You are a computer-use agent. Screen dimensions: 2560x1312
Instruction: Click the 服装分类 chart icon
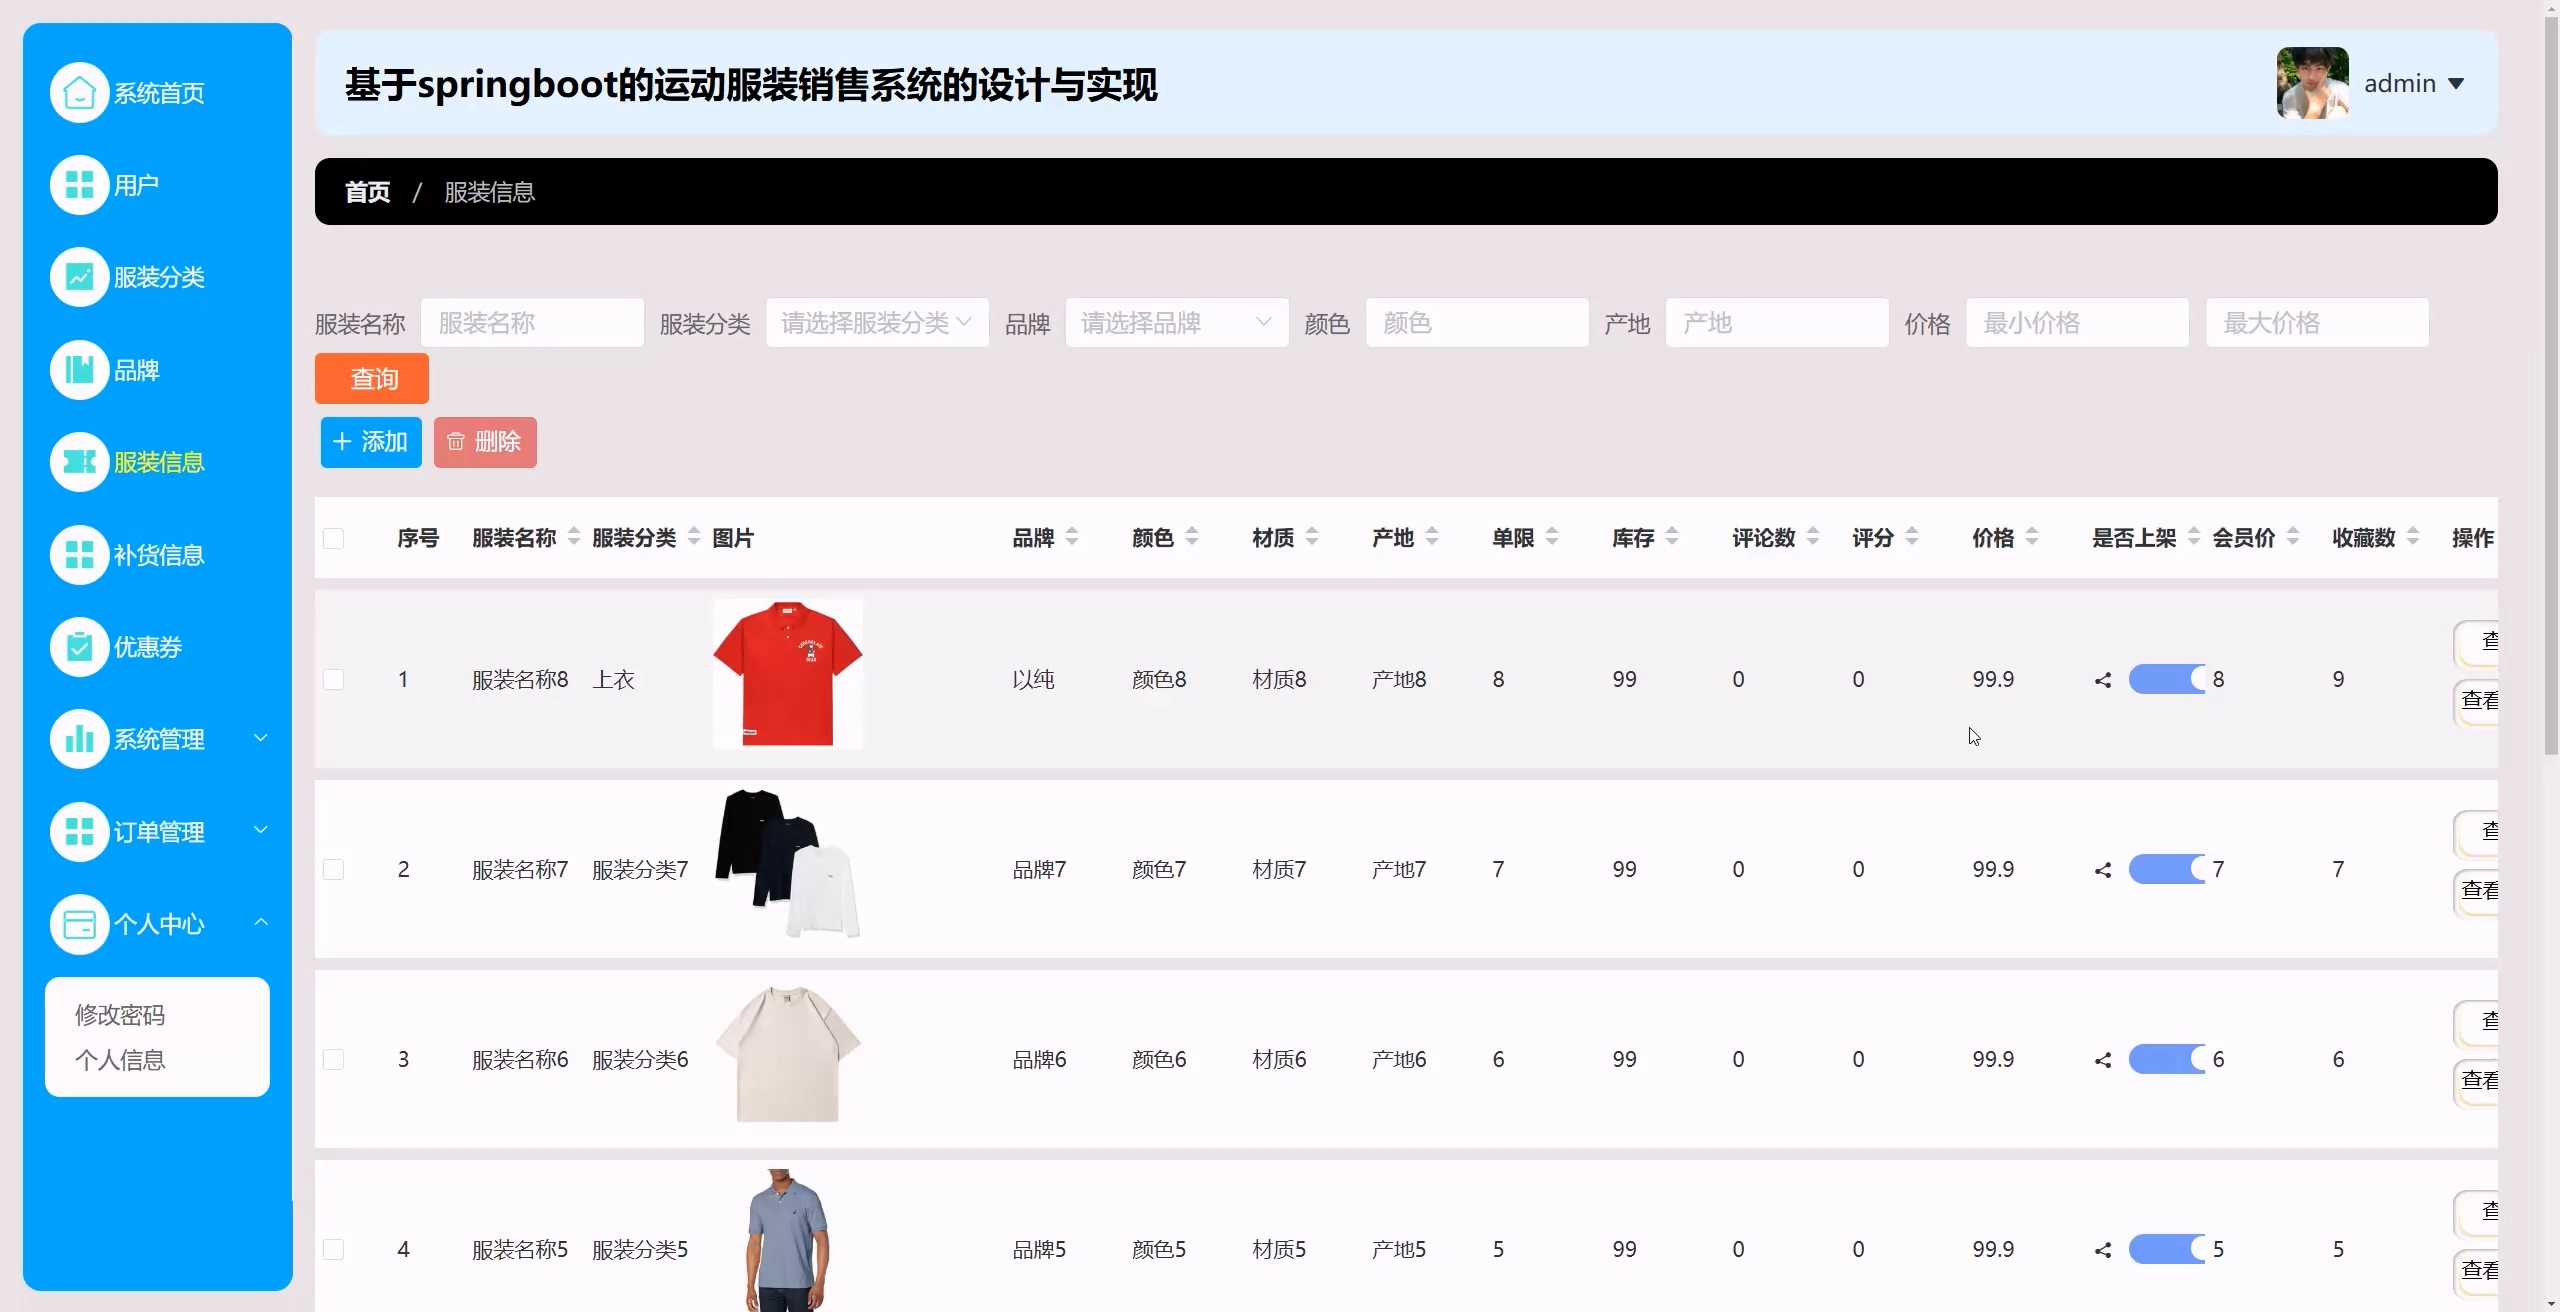click(79, 277)
